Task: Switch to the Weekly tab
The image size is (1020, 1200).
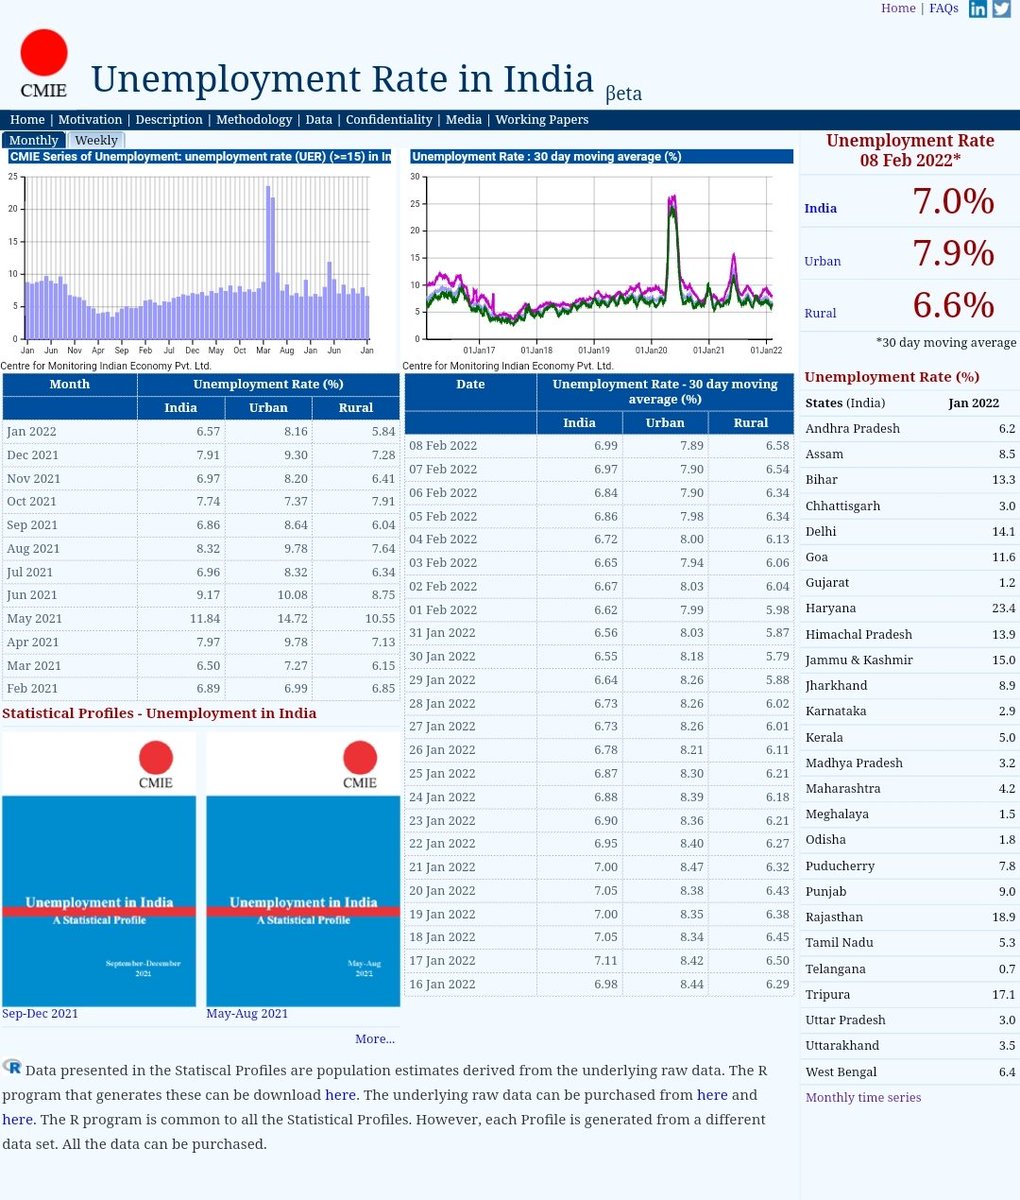Action: point(96,140)
